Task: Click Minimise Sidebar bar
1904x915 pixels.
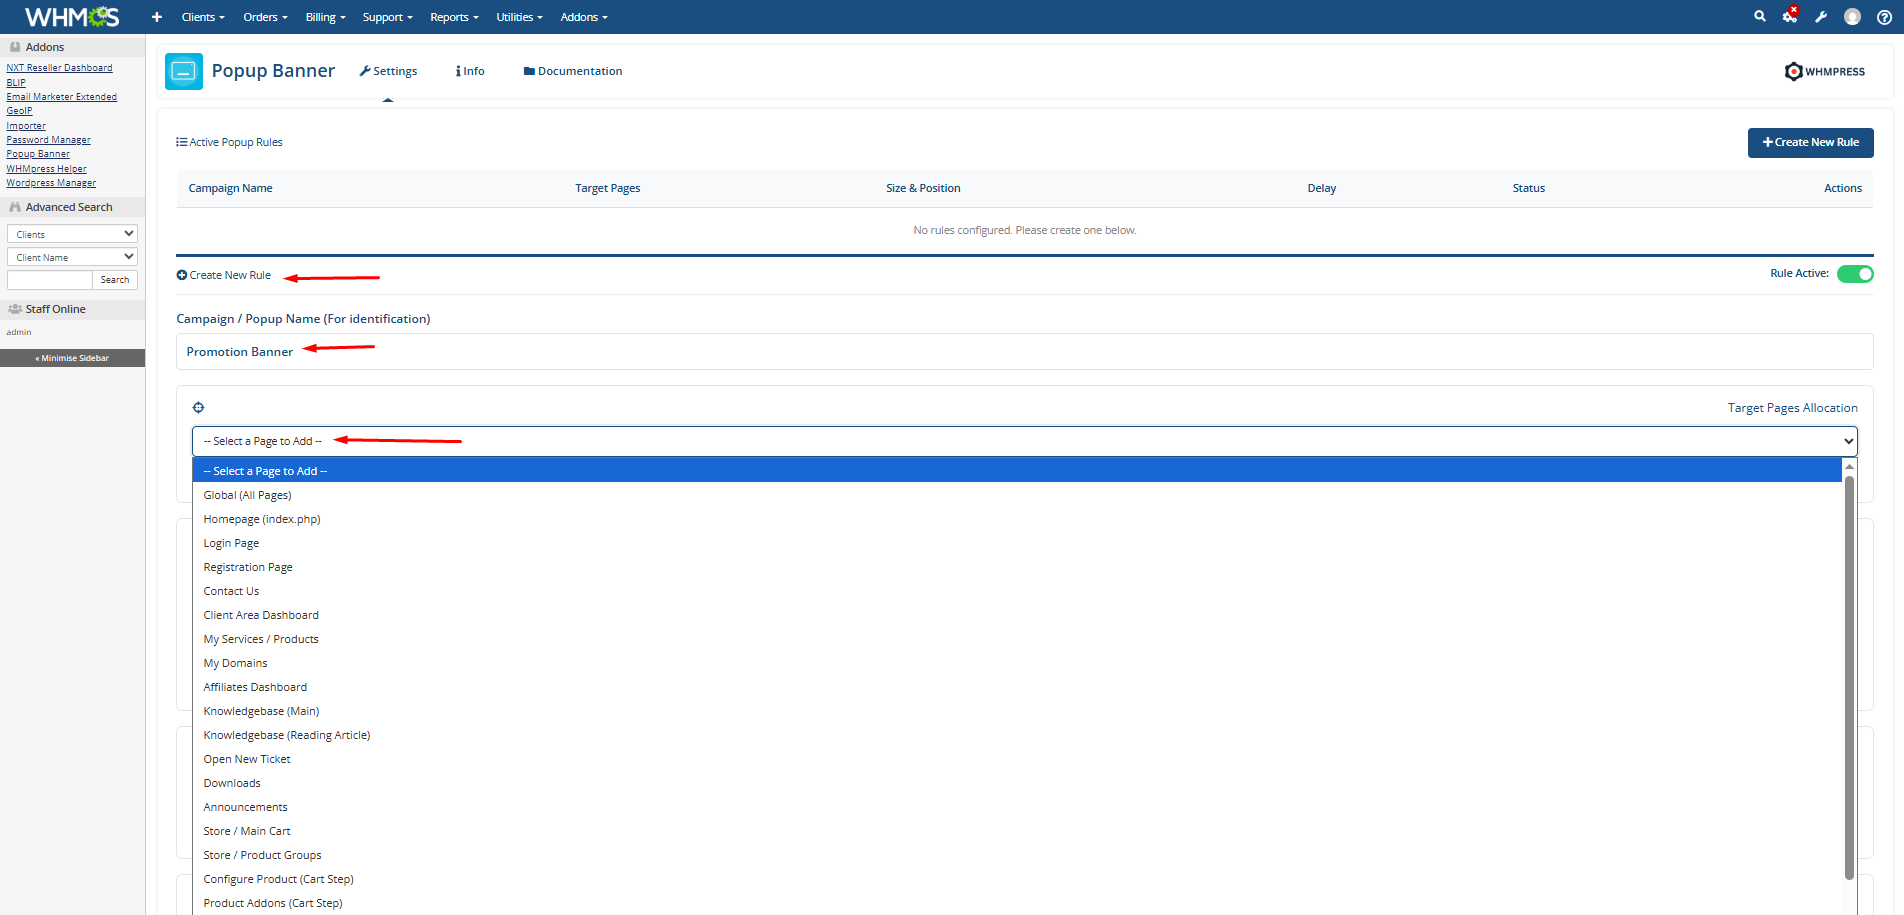Action: [x=72, y=358]
